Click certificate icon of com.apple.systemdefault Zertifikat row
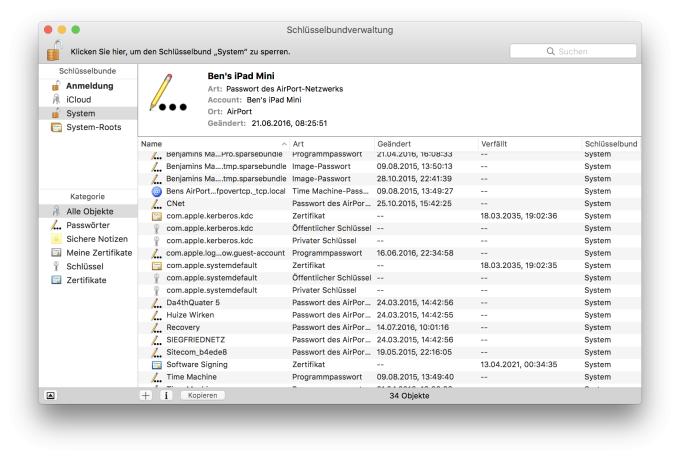The image size is (680, 459). pos(157,266)
